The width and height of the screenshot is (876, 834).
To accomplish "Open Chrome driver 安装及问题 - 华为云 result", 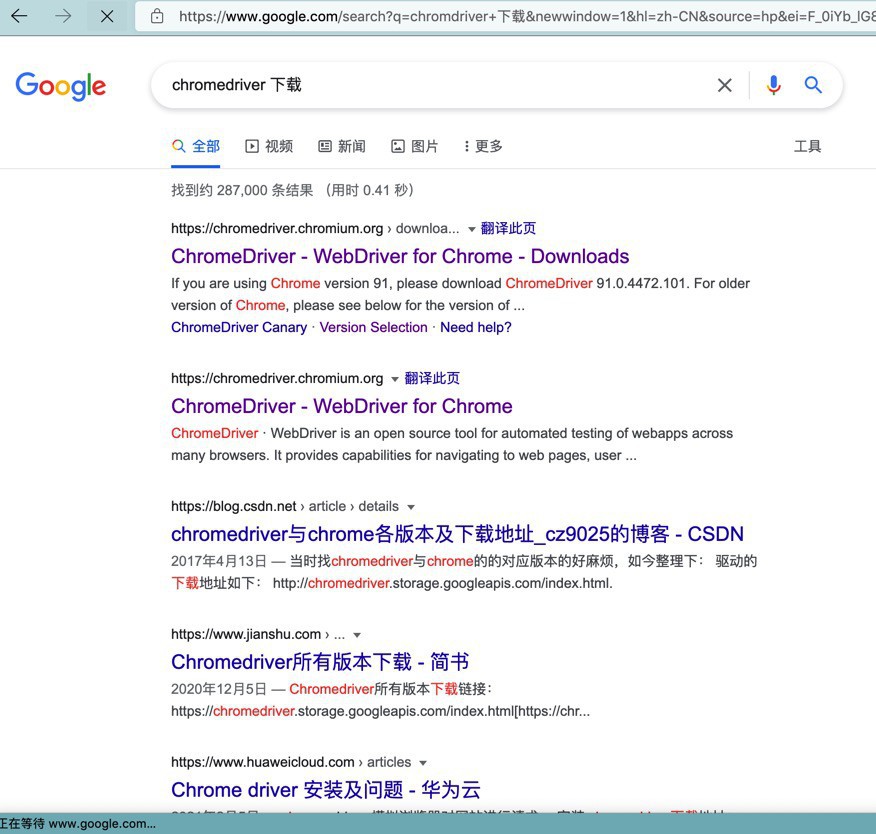I will 326,790.
